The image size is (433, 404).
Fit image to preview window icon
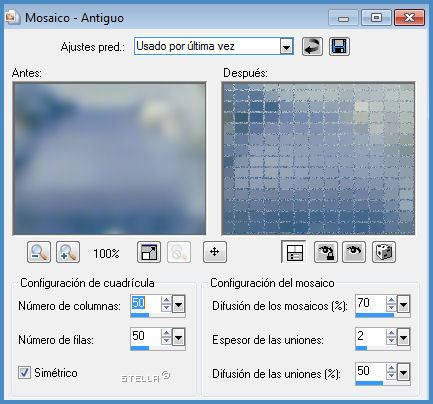point(149,252)
